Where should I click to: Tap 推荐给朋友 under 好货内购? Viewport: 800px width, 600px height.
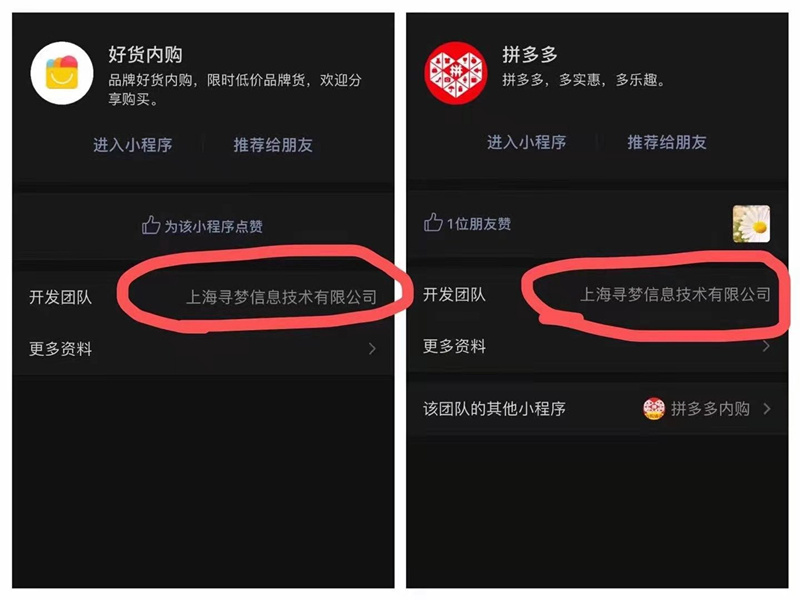pos(273,145)
